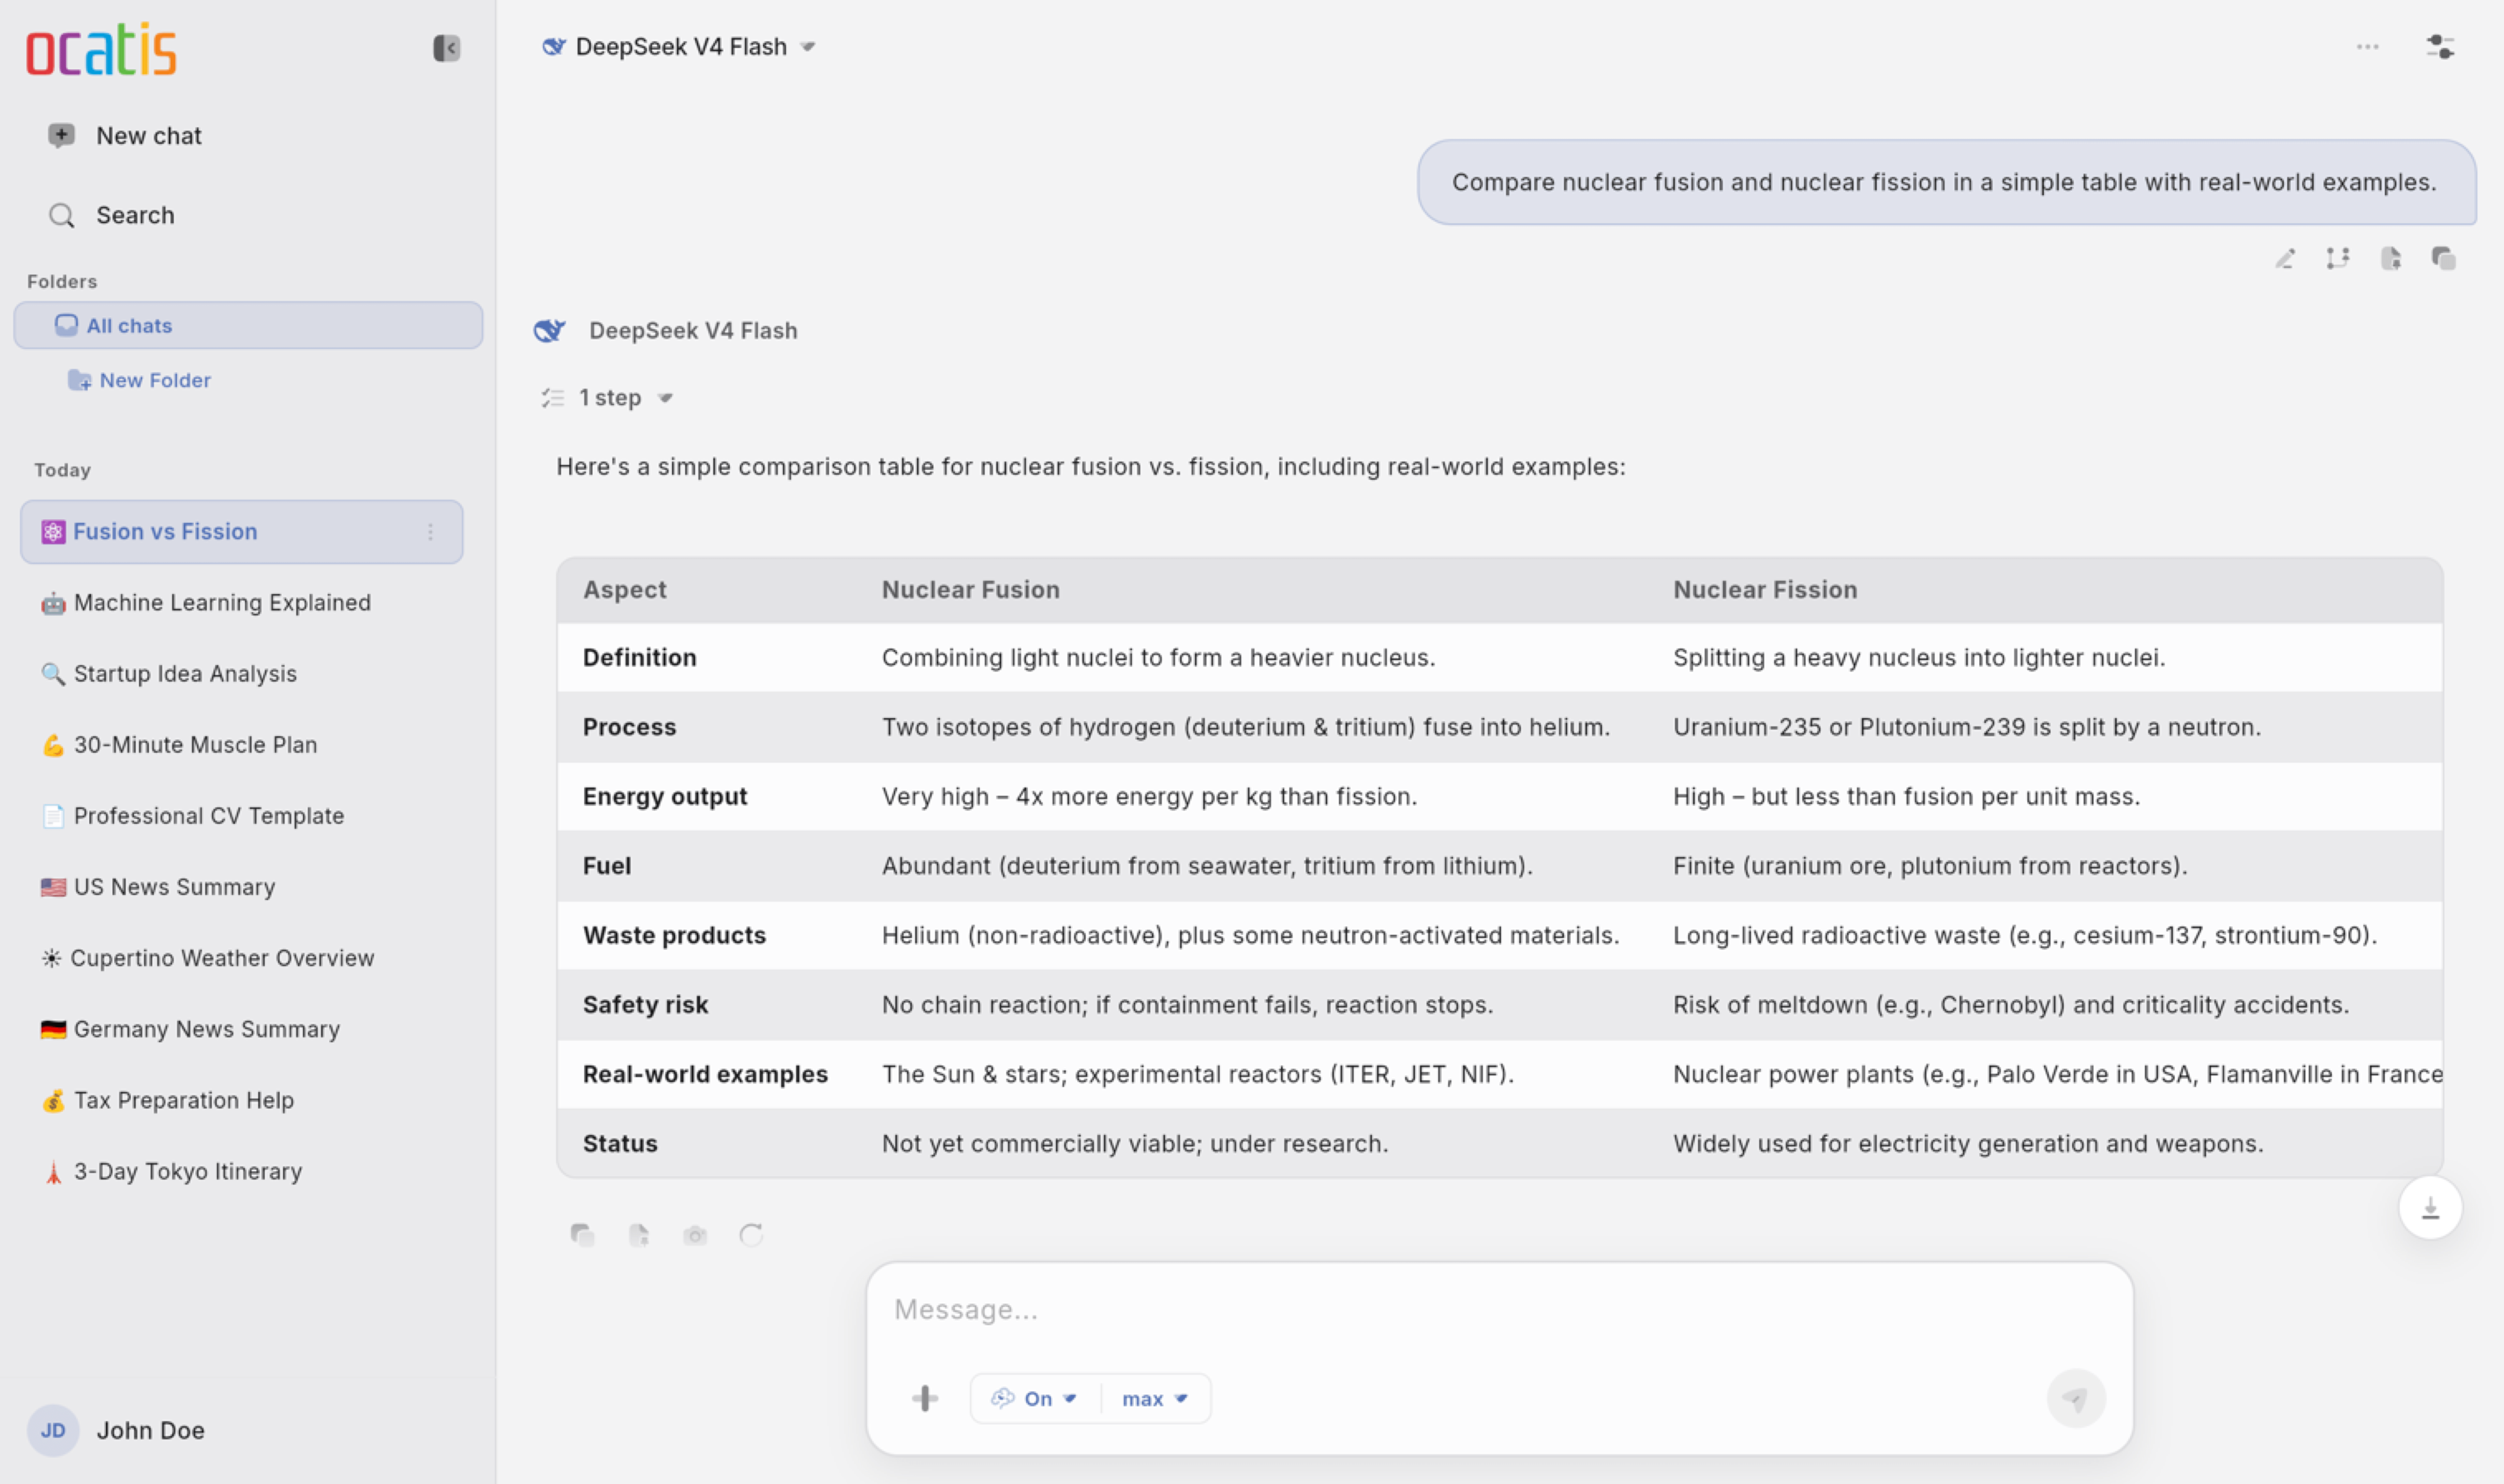Focus the Message input field
The height and width of the screenshot is (1484, 2504).
click(1500, 1310)
